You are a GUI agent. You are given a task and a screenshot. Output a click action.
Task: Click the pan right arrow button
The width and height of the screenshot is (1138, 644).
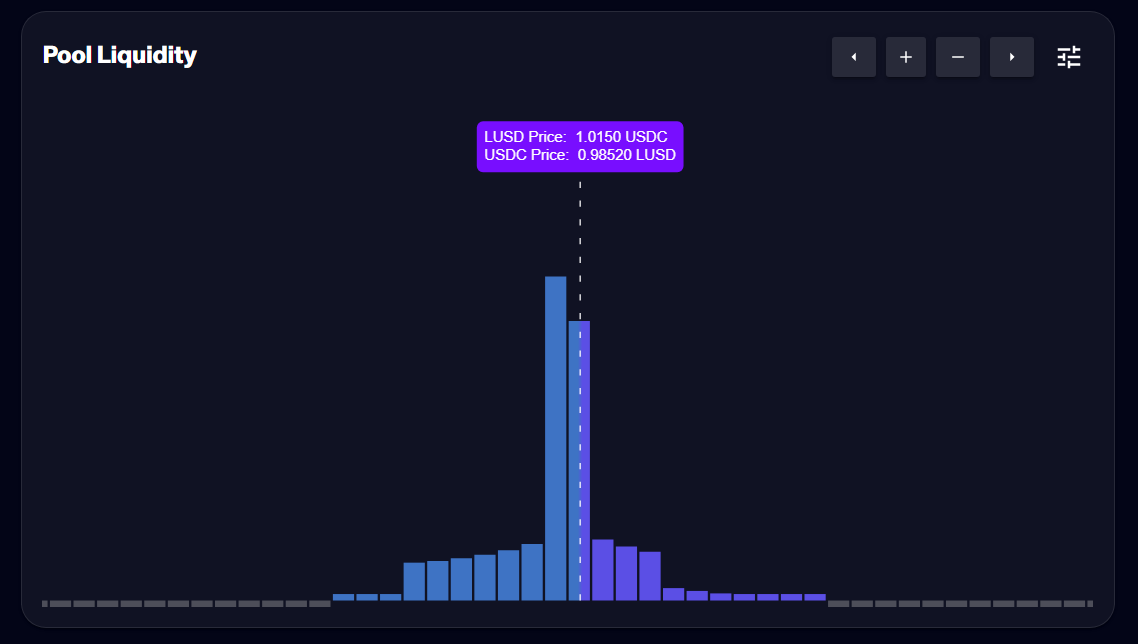pos(1011,57)
